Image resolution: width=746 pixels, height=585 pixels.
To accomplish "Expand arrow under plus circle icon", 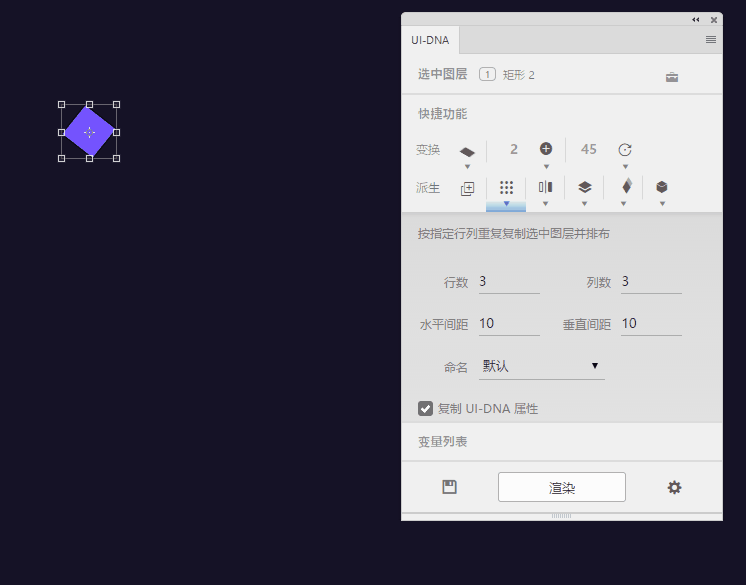I will [546, 166].
